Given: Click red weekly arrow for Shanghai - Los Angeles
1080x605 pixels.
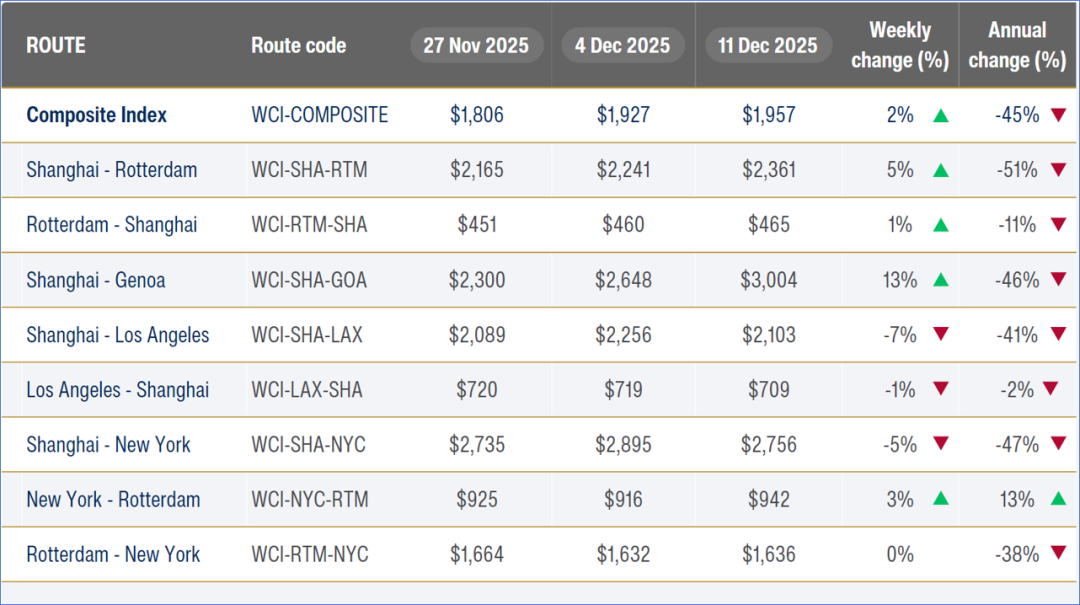Looking at the screenshot, I should pyautogui.click(x=940, y=335).
